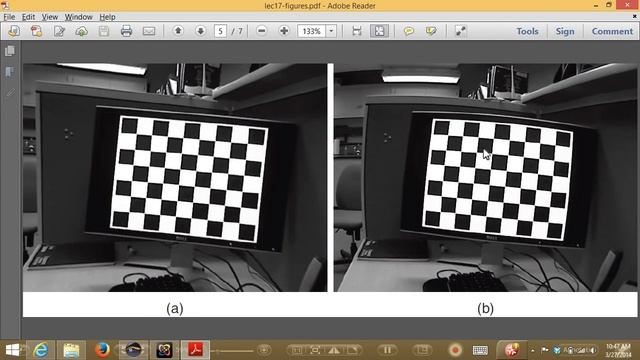Click the cloud upload toolbar icon
The width and height of the screenshot is (640, 360).
pos(82,31)
